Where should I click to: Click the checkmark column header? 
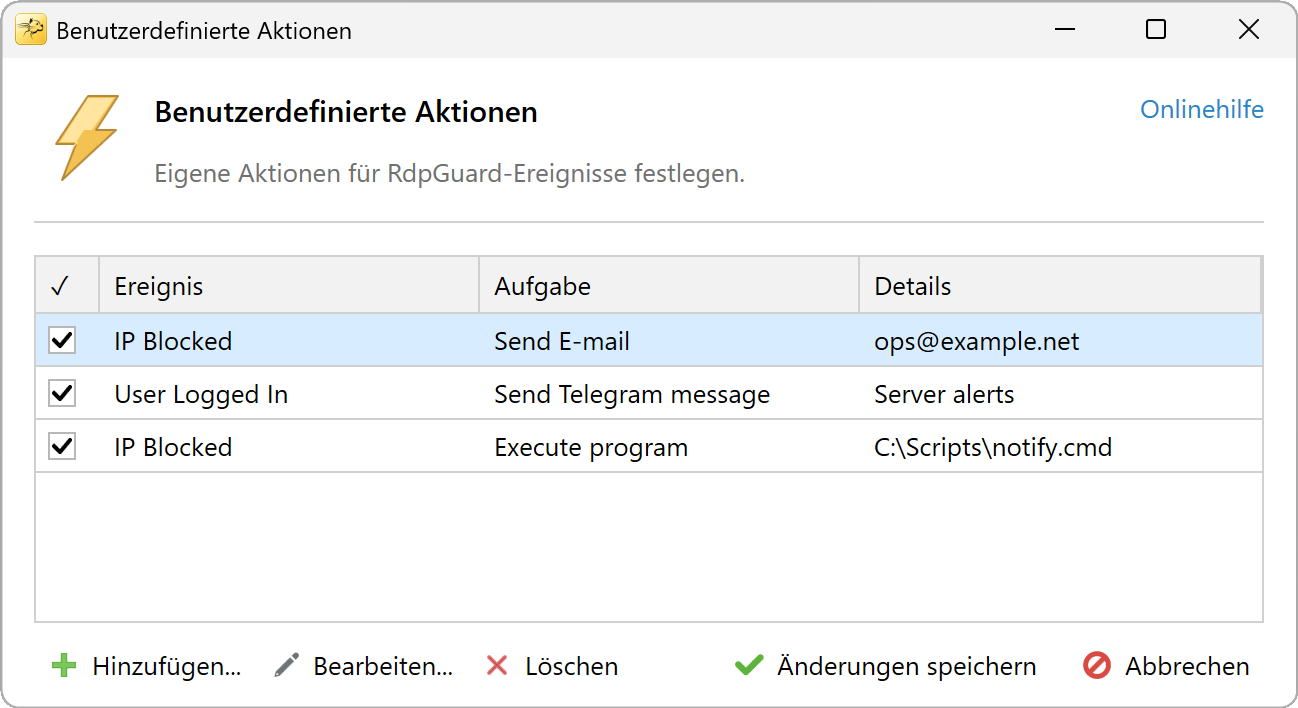pos(67,286)
